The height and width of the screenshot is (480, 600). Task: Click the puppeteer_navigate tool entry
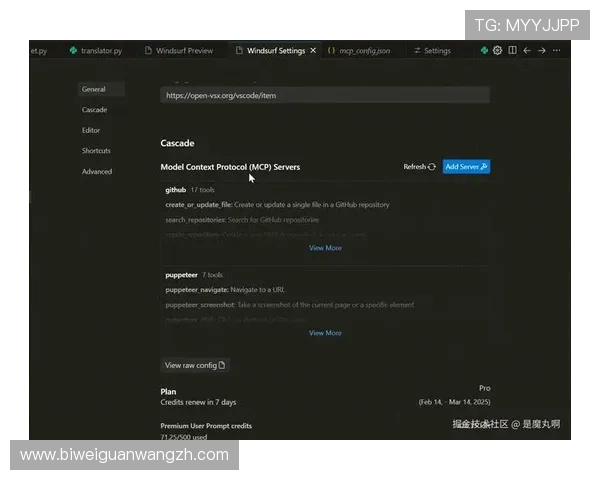pyautogui.click(x=225, y=290)
